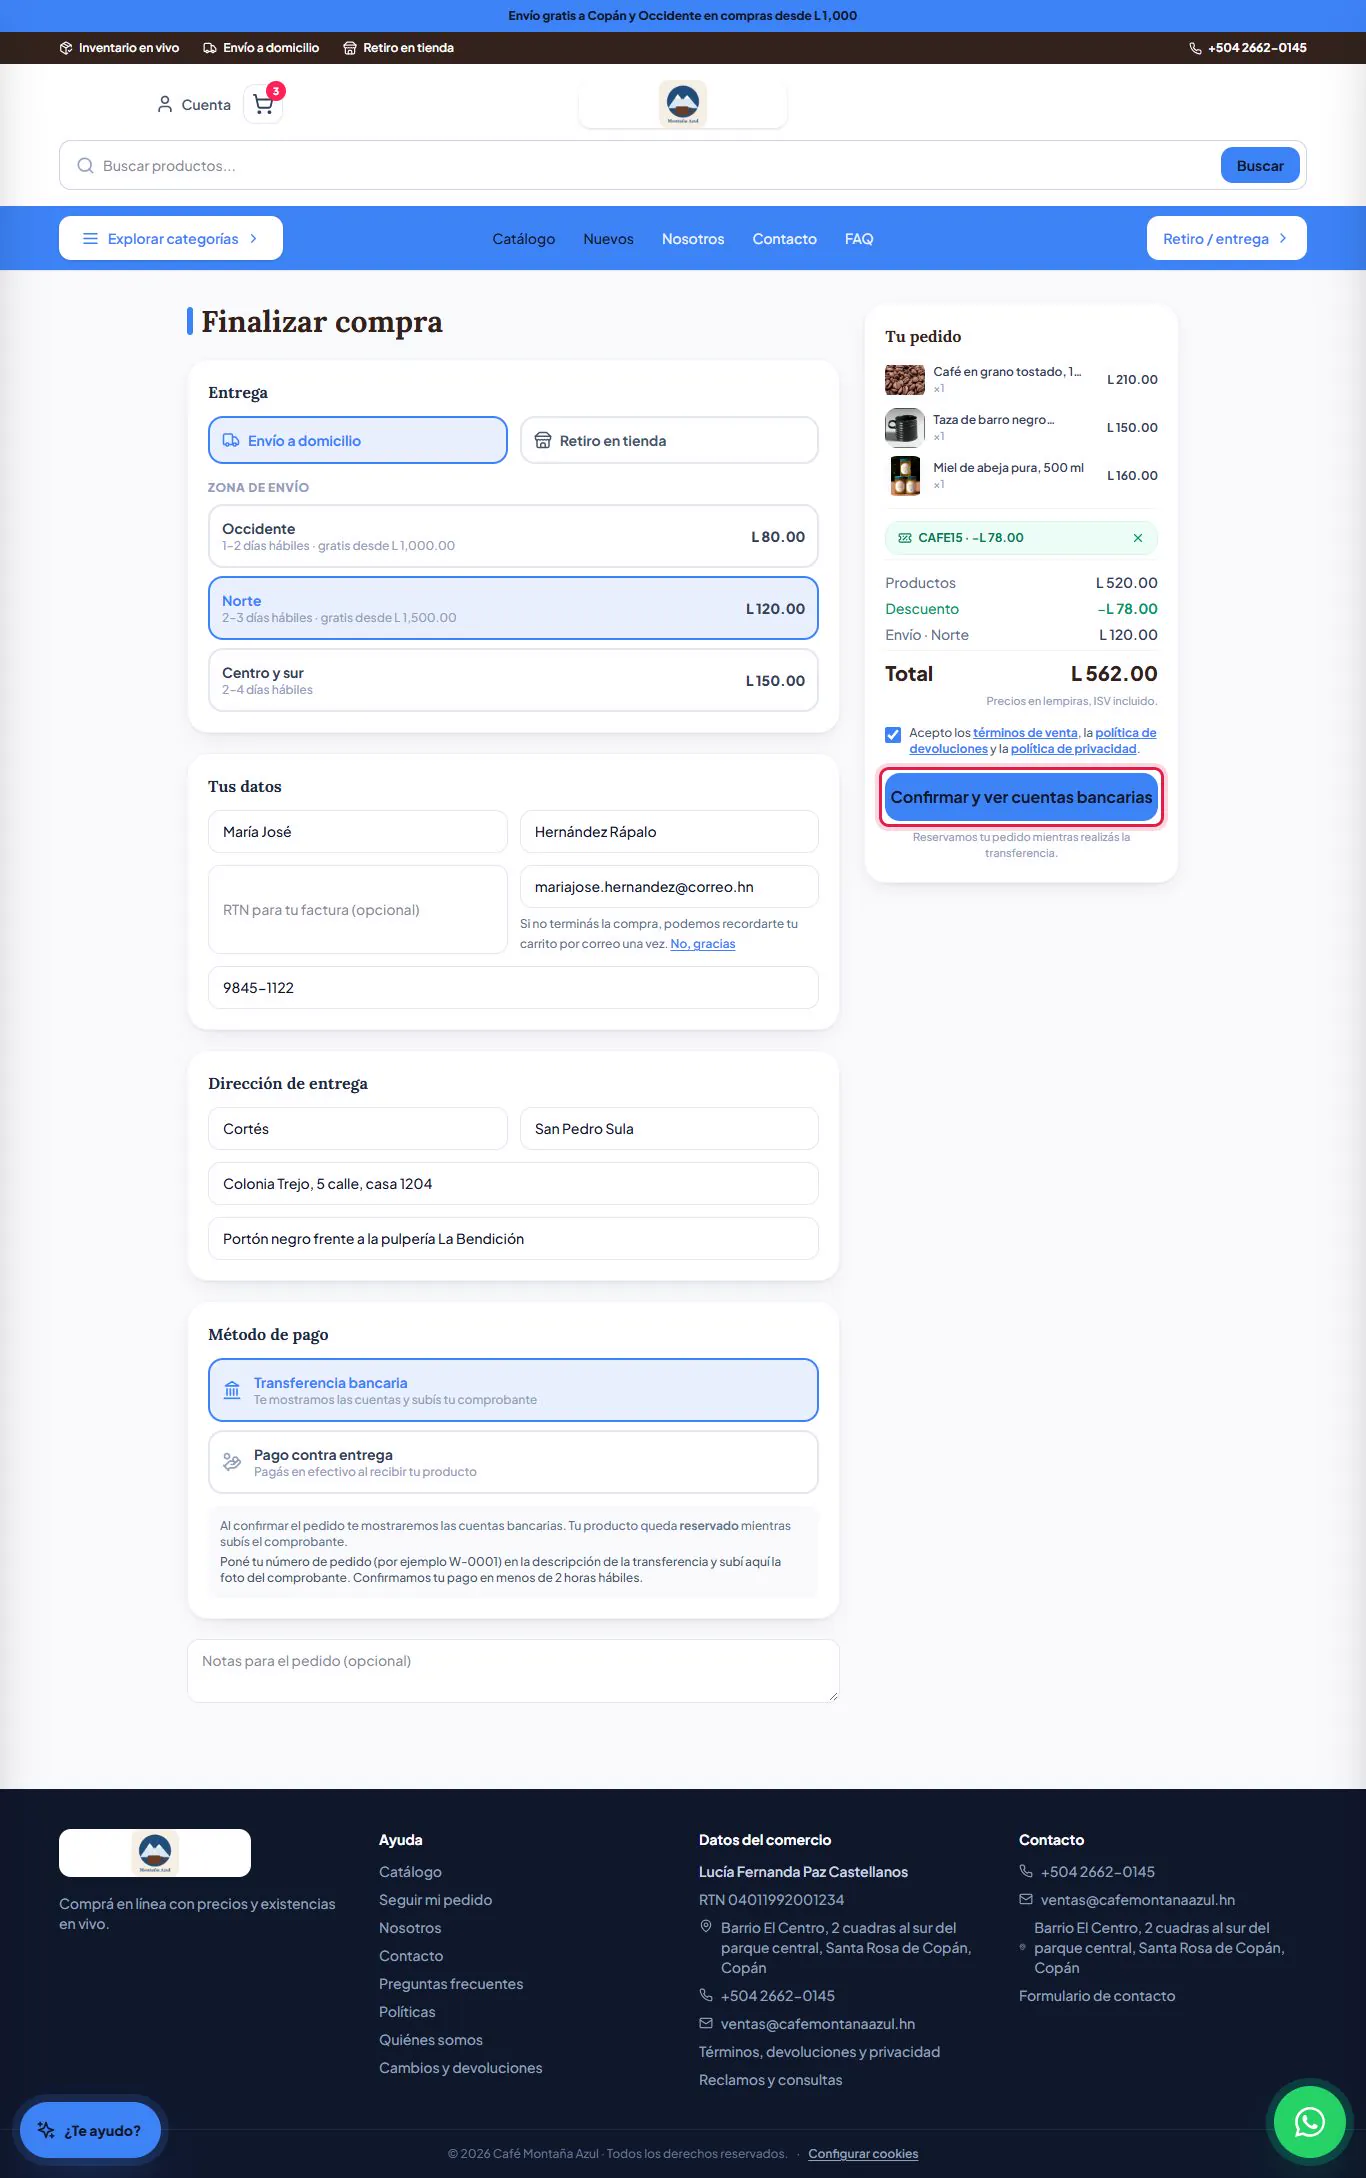This screenshot has height=2178, width=1366.
Task: Expand Explorar categorías menu
Action: pos(171,238)
